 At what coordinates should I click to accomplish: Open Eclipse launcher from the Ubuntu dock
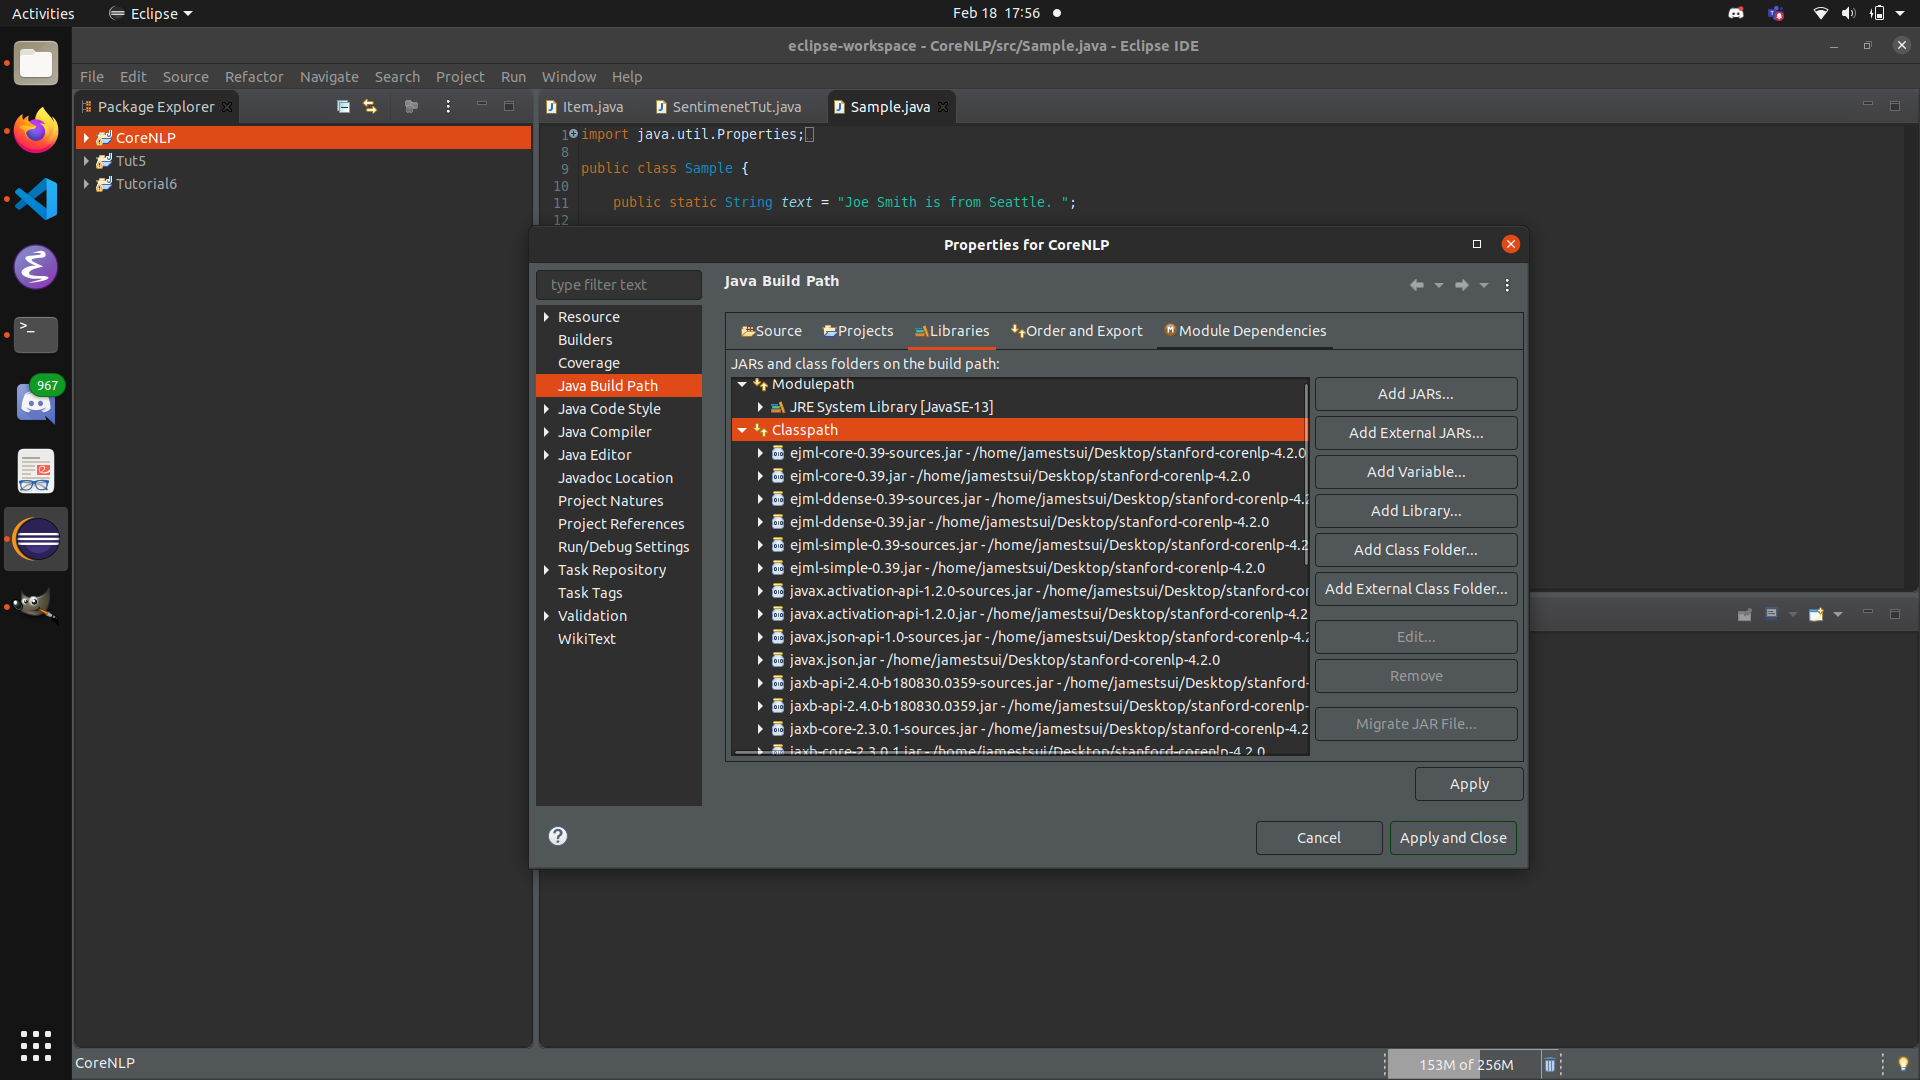pyautogui.click(x=35, y=539)
